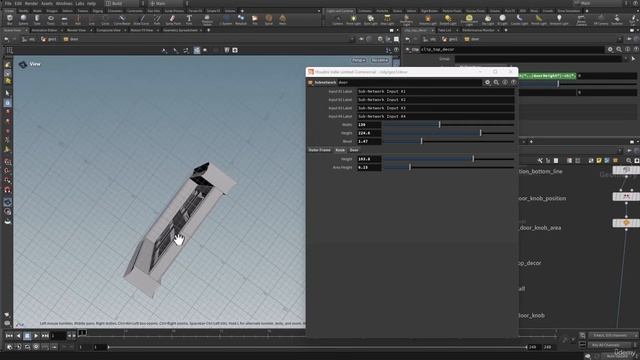Jump to first frame of timeline

(x=9, y=336)
